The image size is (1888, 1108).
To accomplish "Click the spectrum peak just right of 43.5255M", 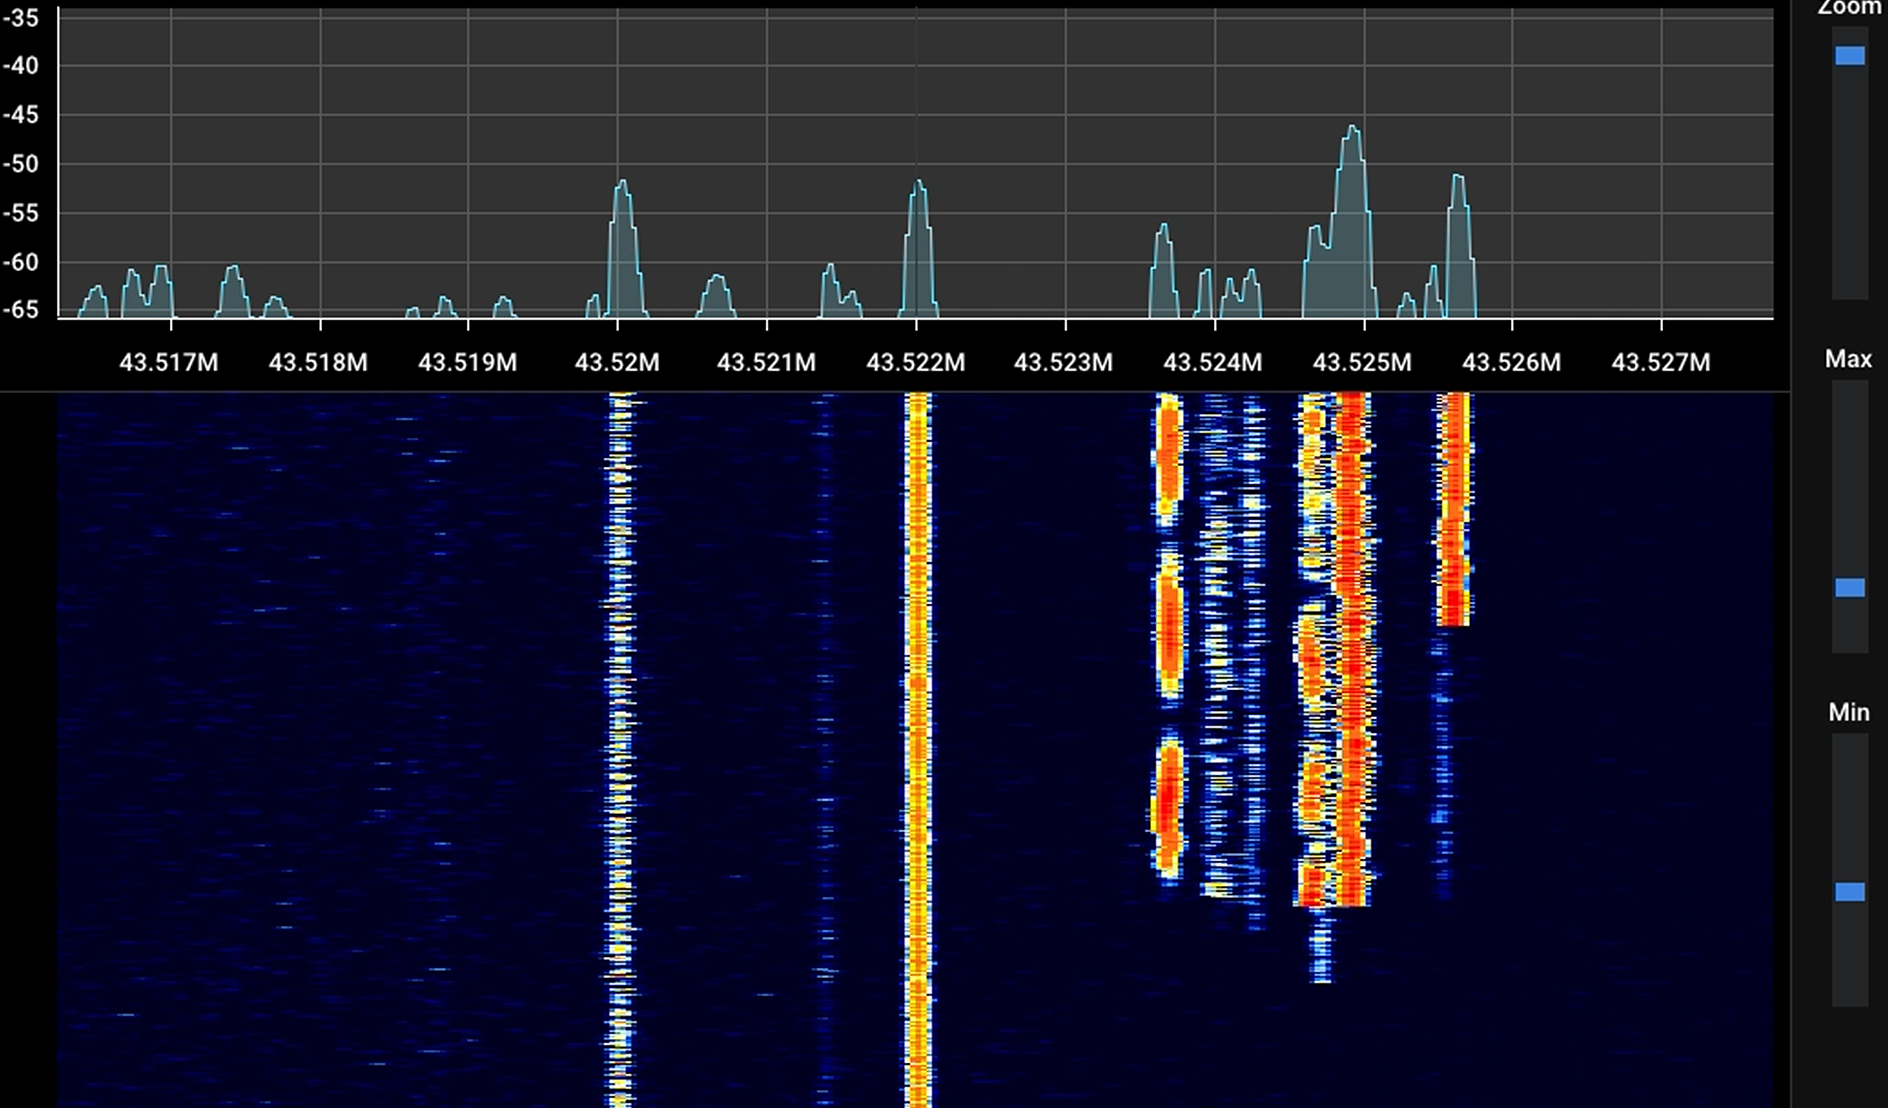I will pos(1459,248).
